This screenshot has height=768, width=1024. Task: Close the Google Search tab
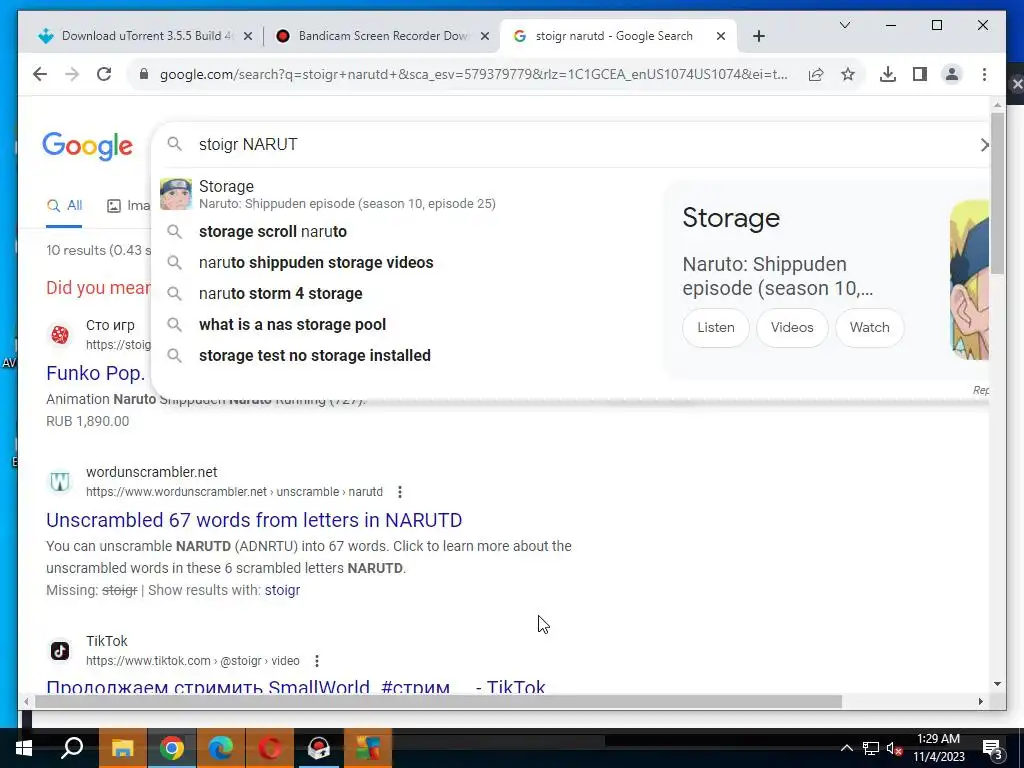click(721, 37)
